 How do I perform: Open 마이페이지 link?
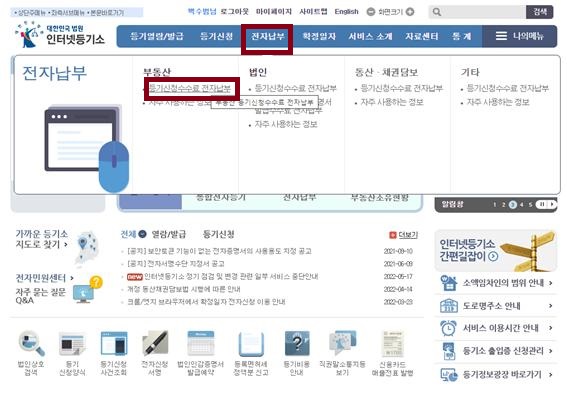[x=274, y=12]
